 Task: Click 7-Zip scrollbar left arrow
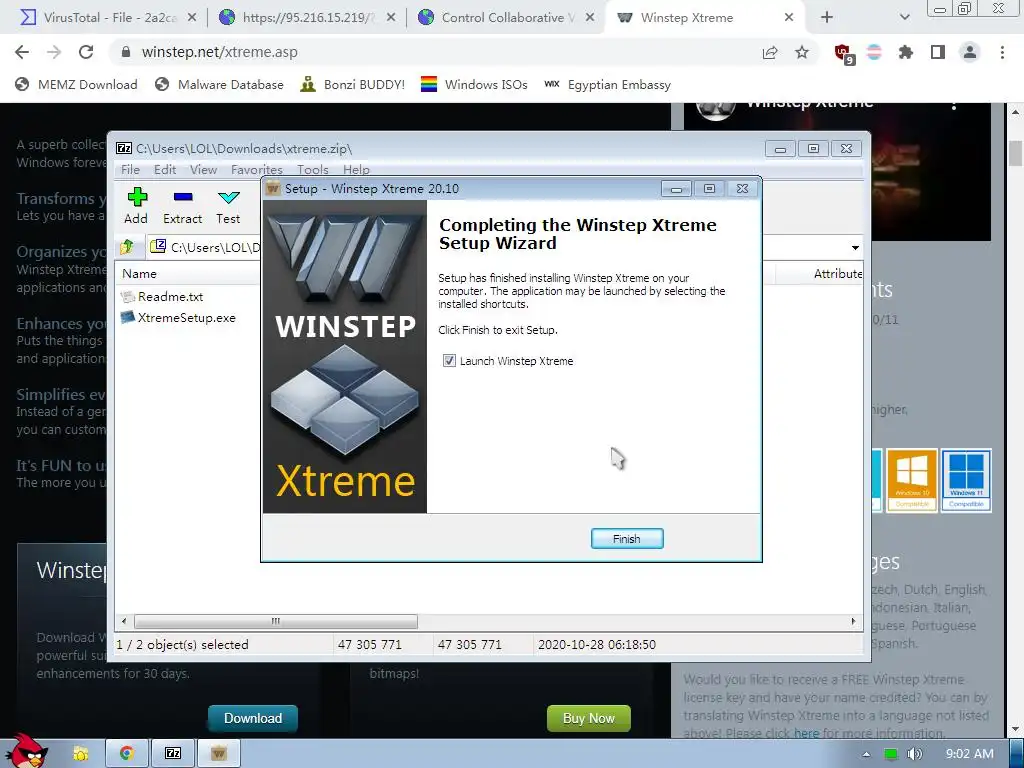(124, 621)
